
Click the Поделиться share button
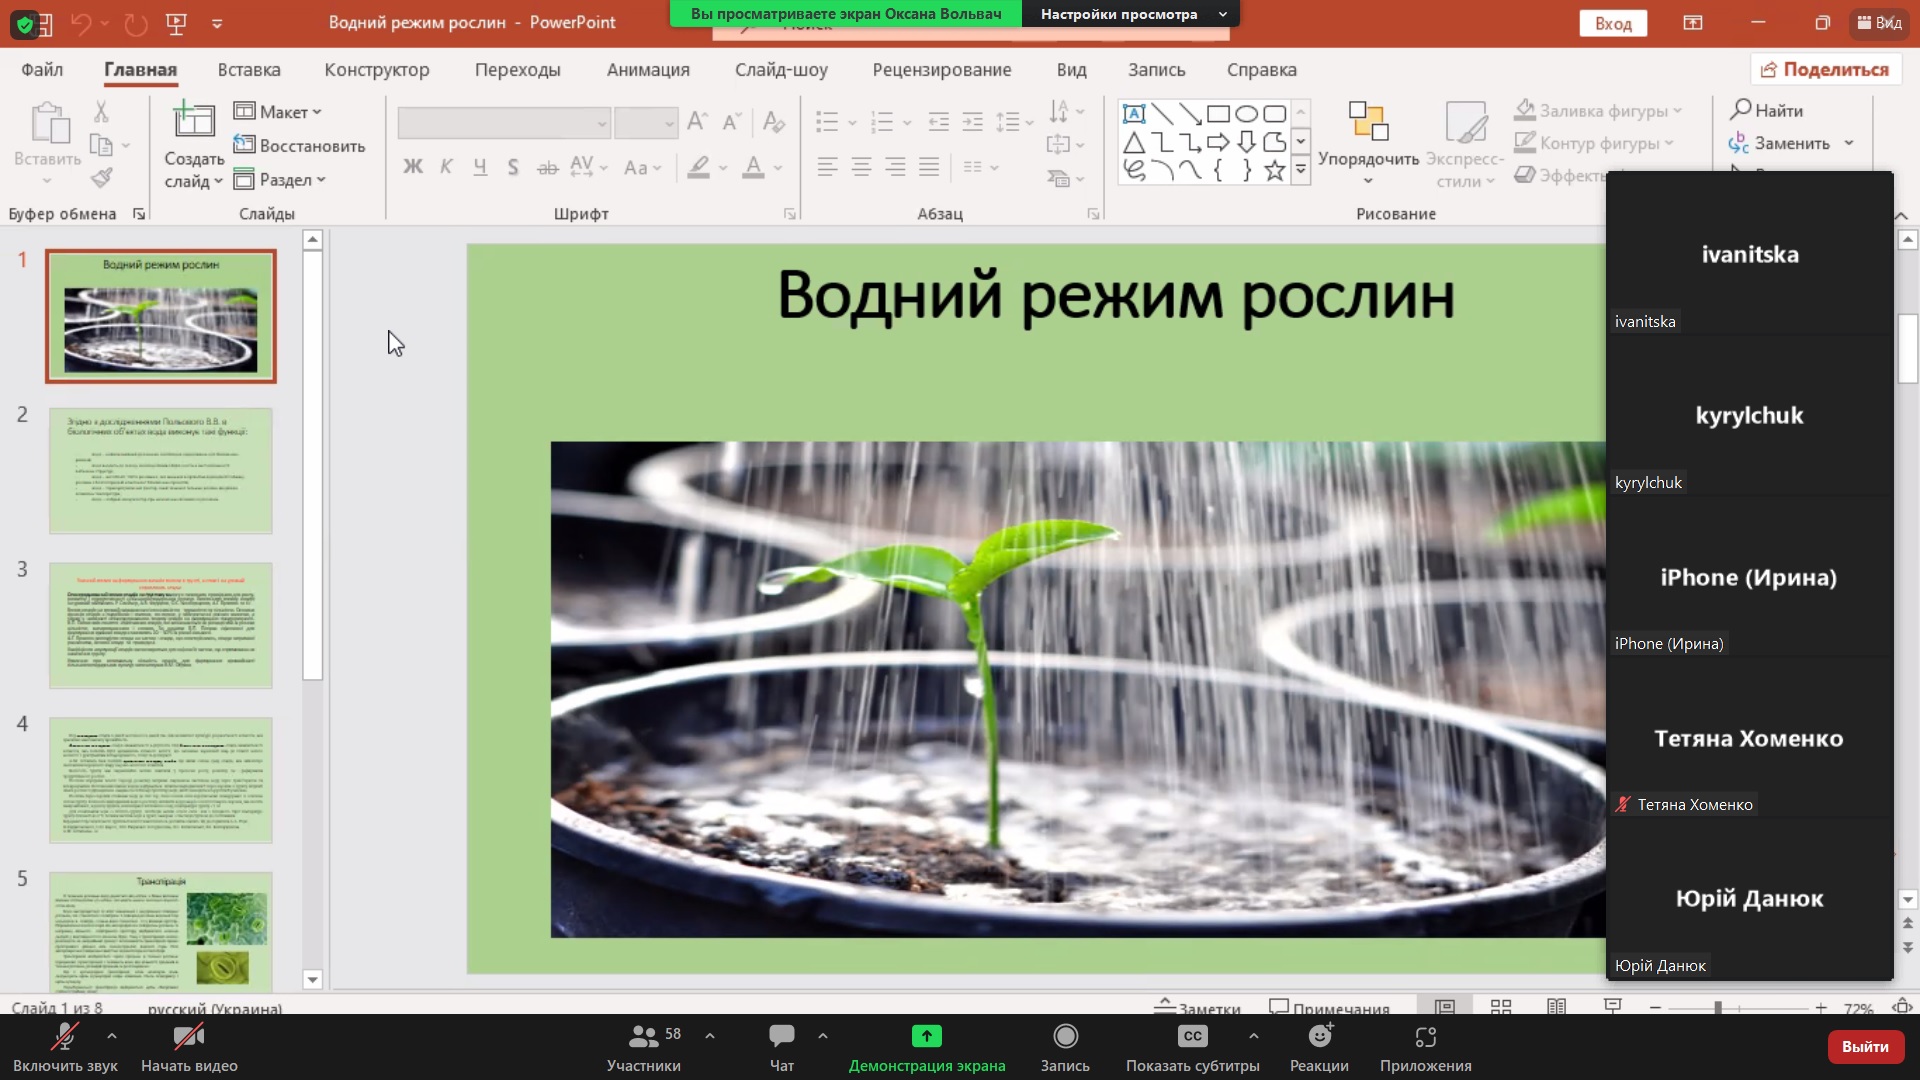(x=1825, y=69)
